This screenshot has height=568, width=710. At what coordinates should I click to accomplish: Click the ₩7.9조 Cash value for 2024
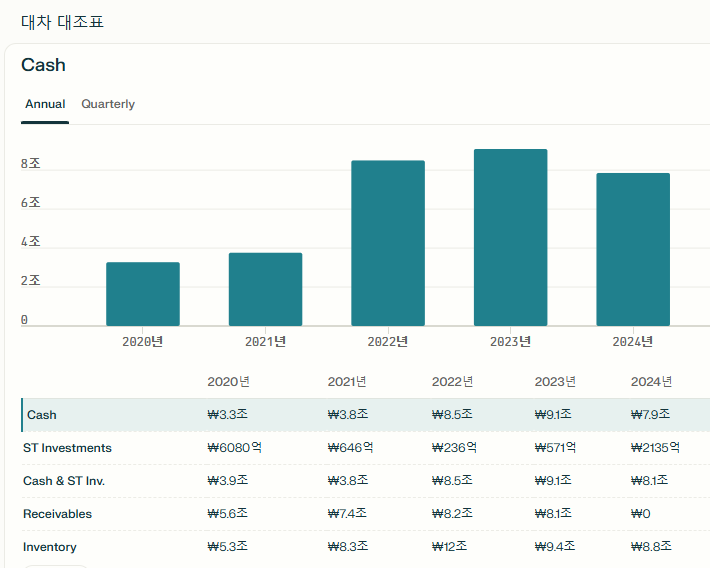650,415
